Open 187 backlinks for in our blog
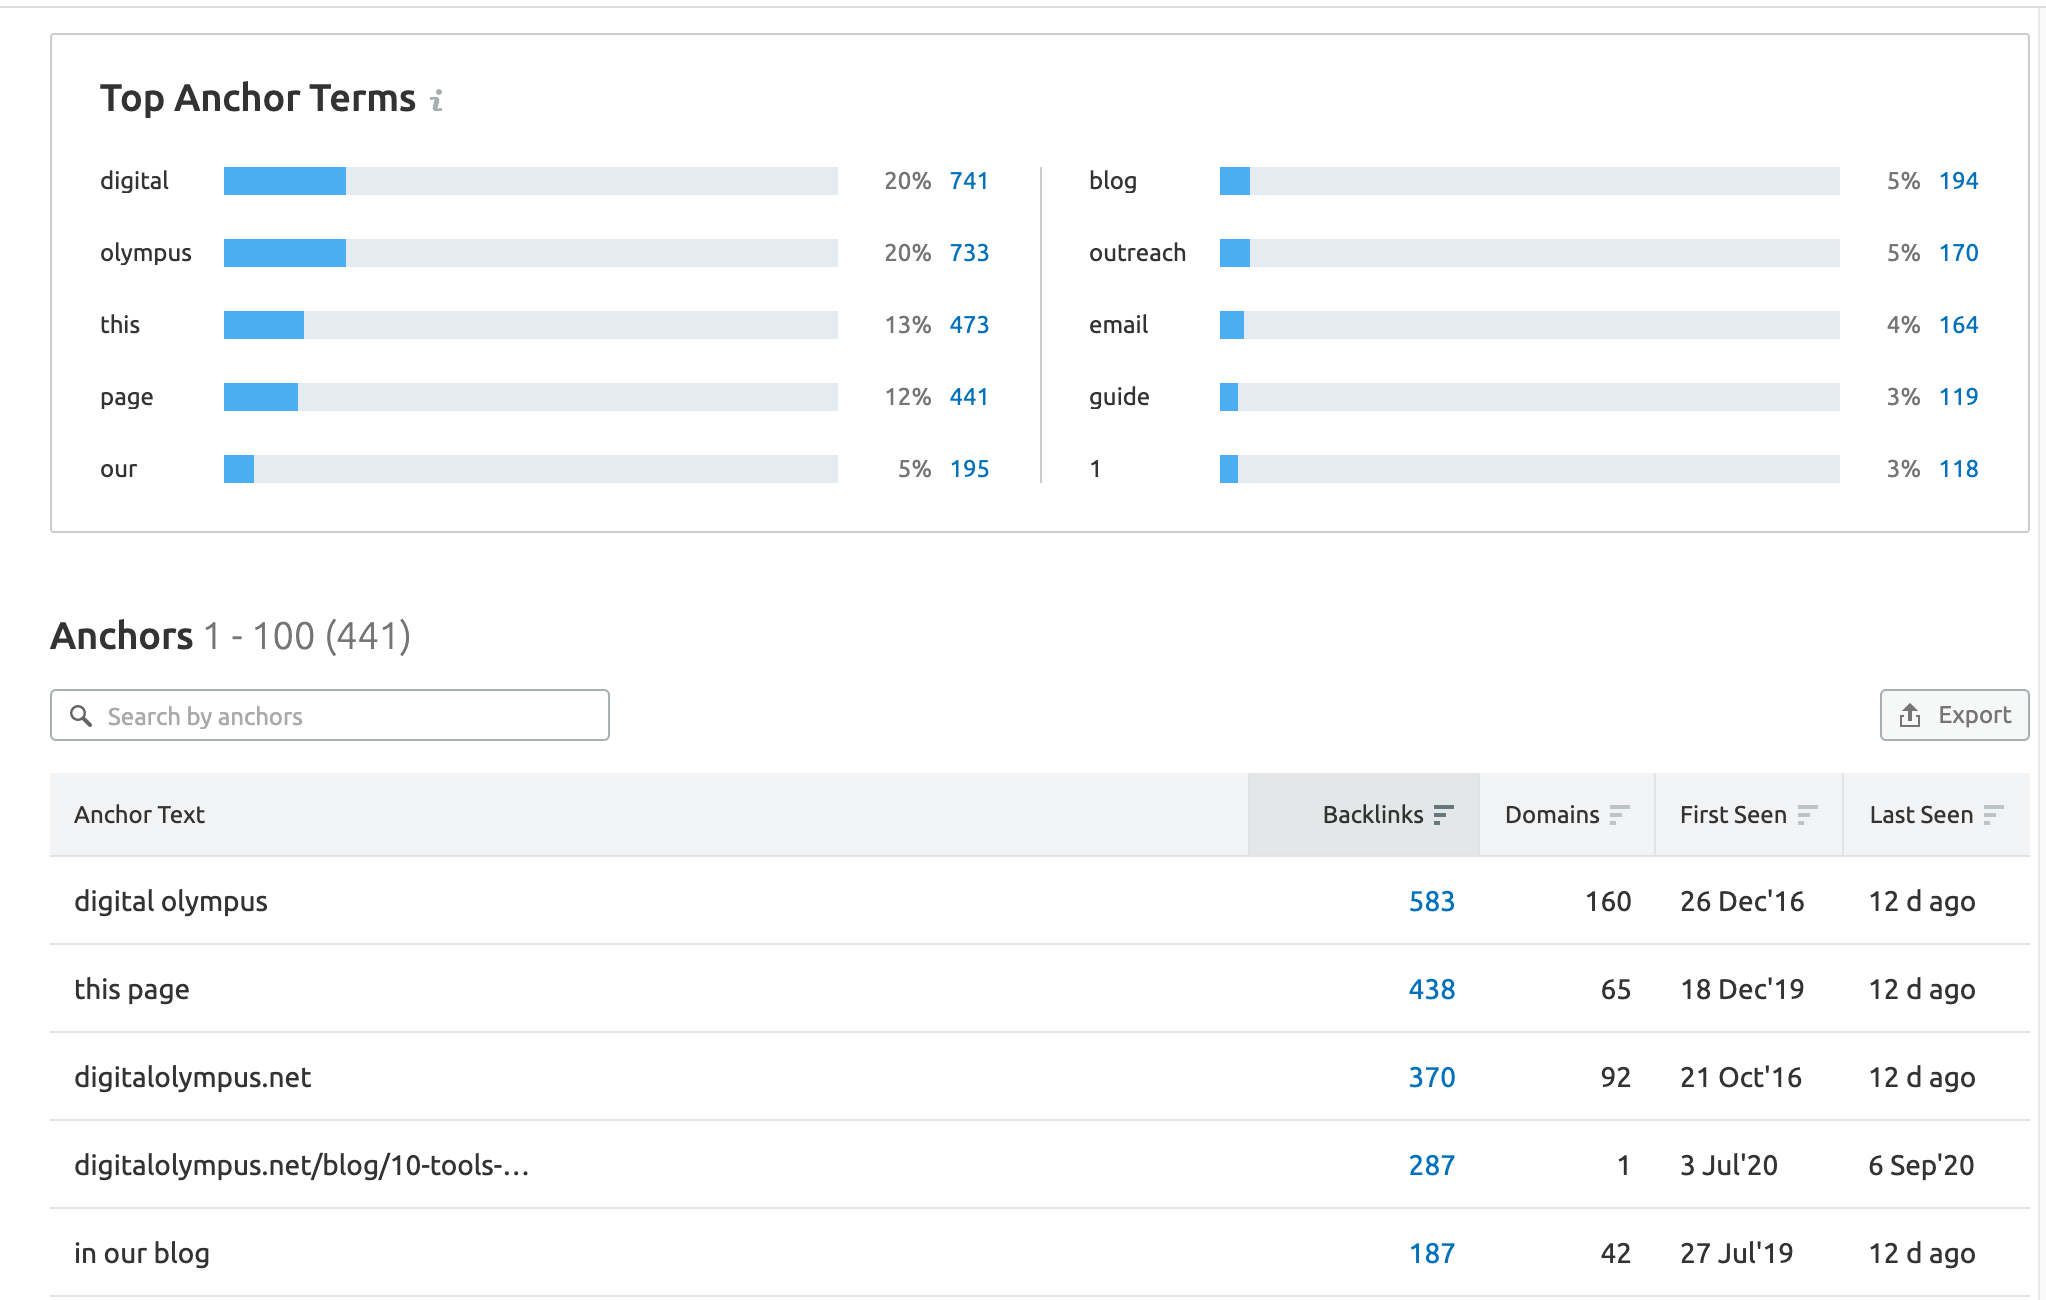Viewport: 2046px width, 1300px height. coord(1432,1253)
